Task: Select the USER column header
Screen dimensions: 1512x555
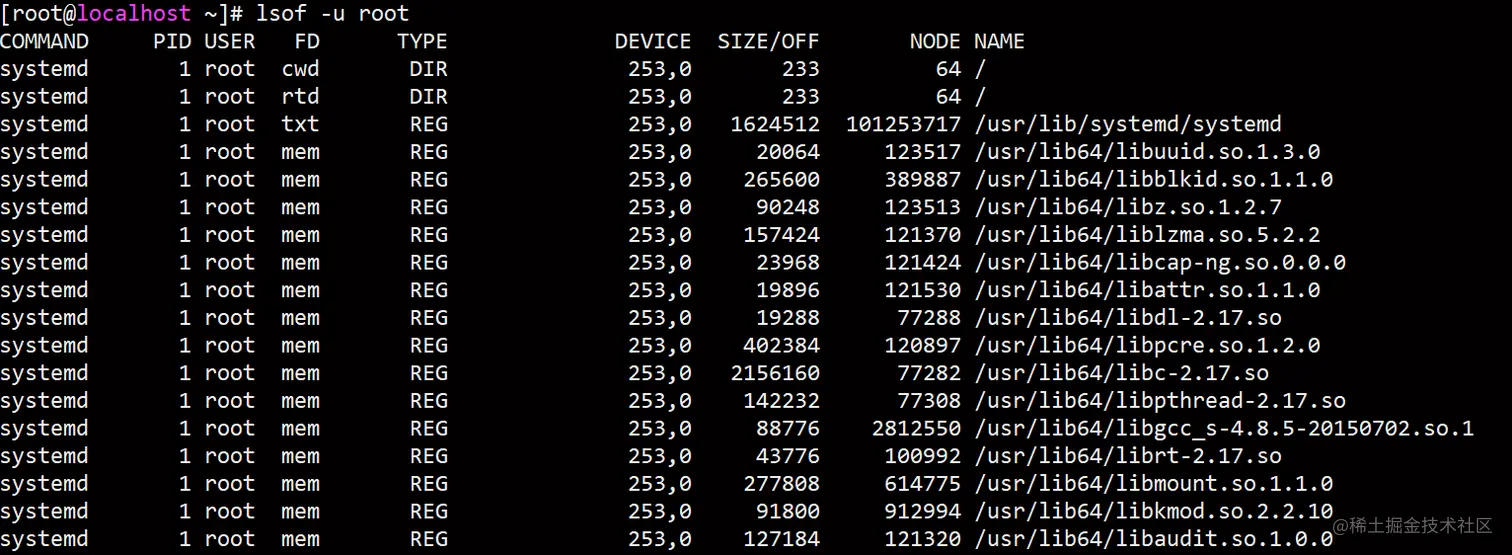Action: pyautogui.click(x=230, y=42)
